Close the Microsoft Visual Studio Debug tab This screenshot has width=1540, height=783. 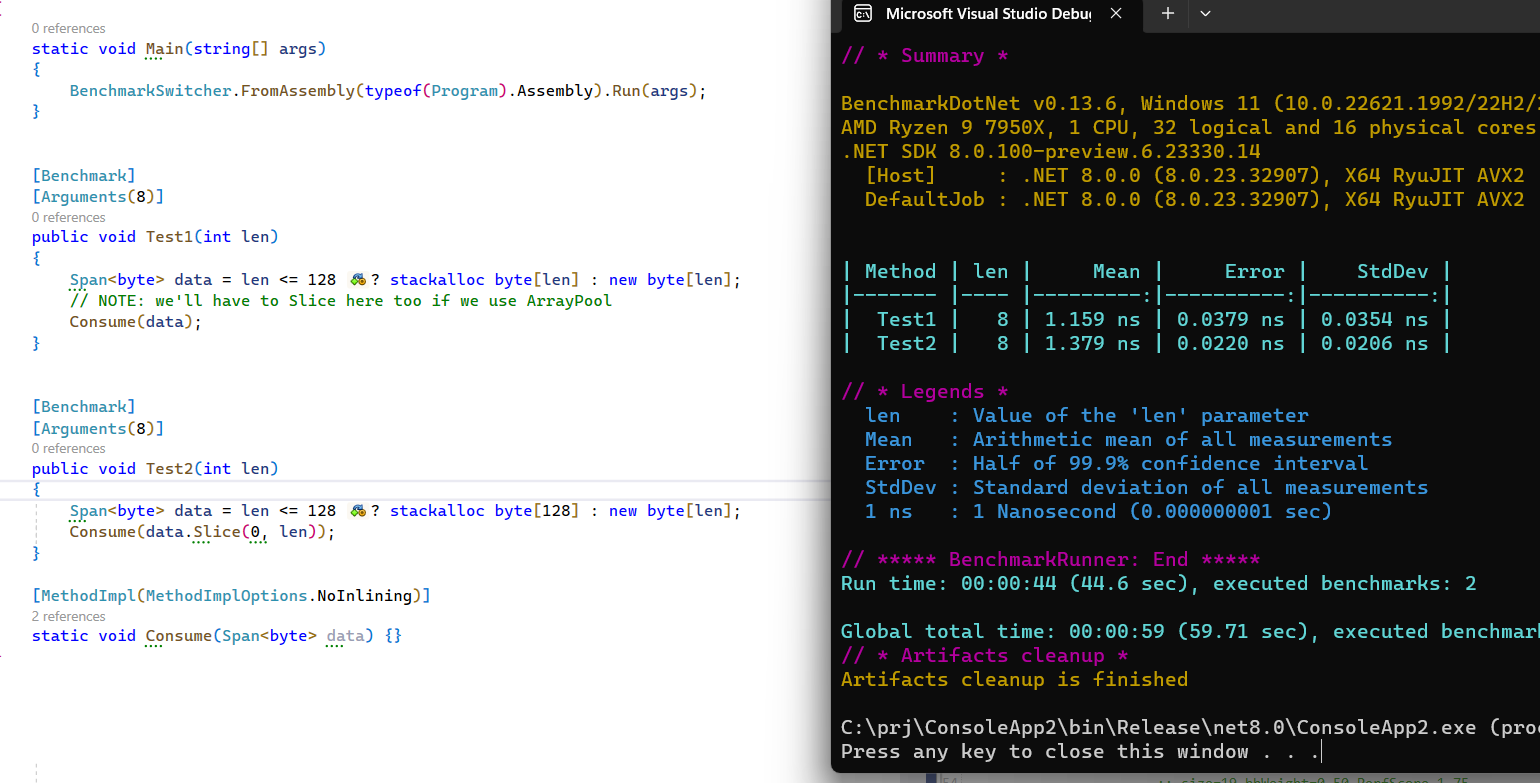click(x=1115, y=14)
